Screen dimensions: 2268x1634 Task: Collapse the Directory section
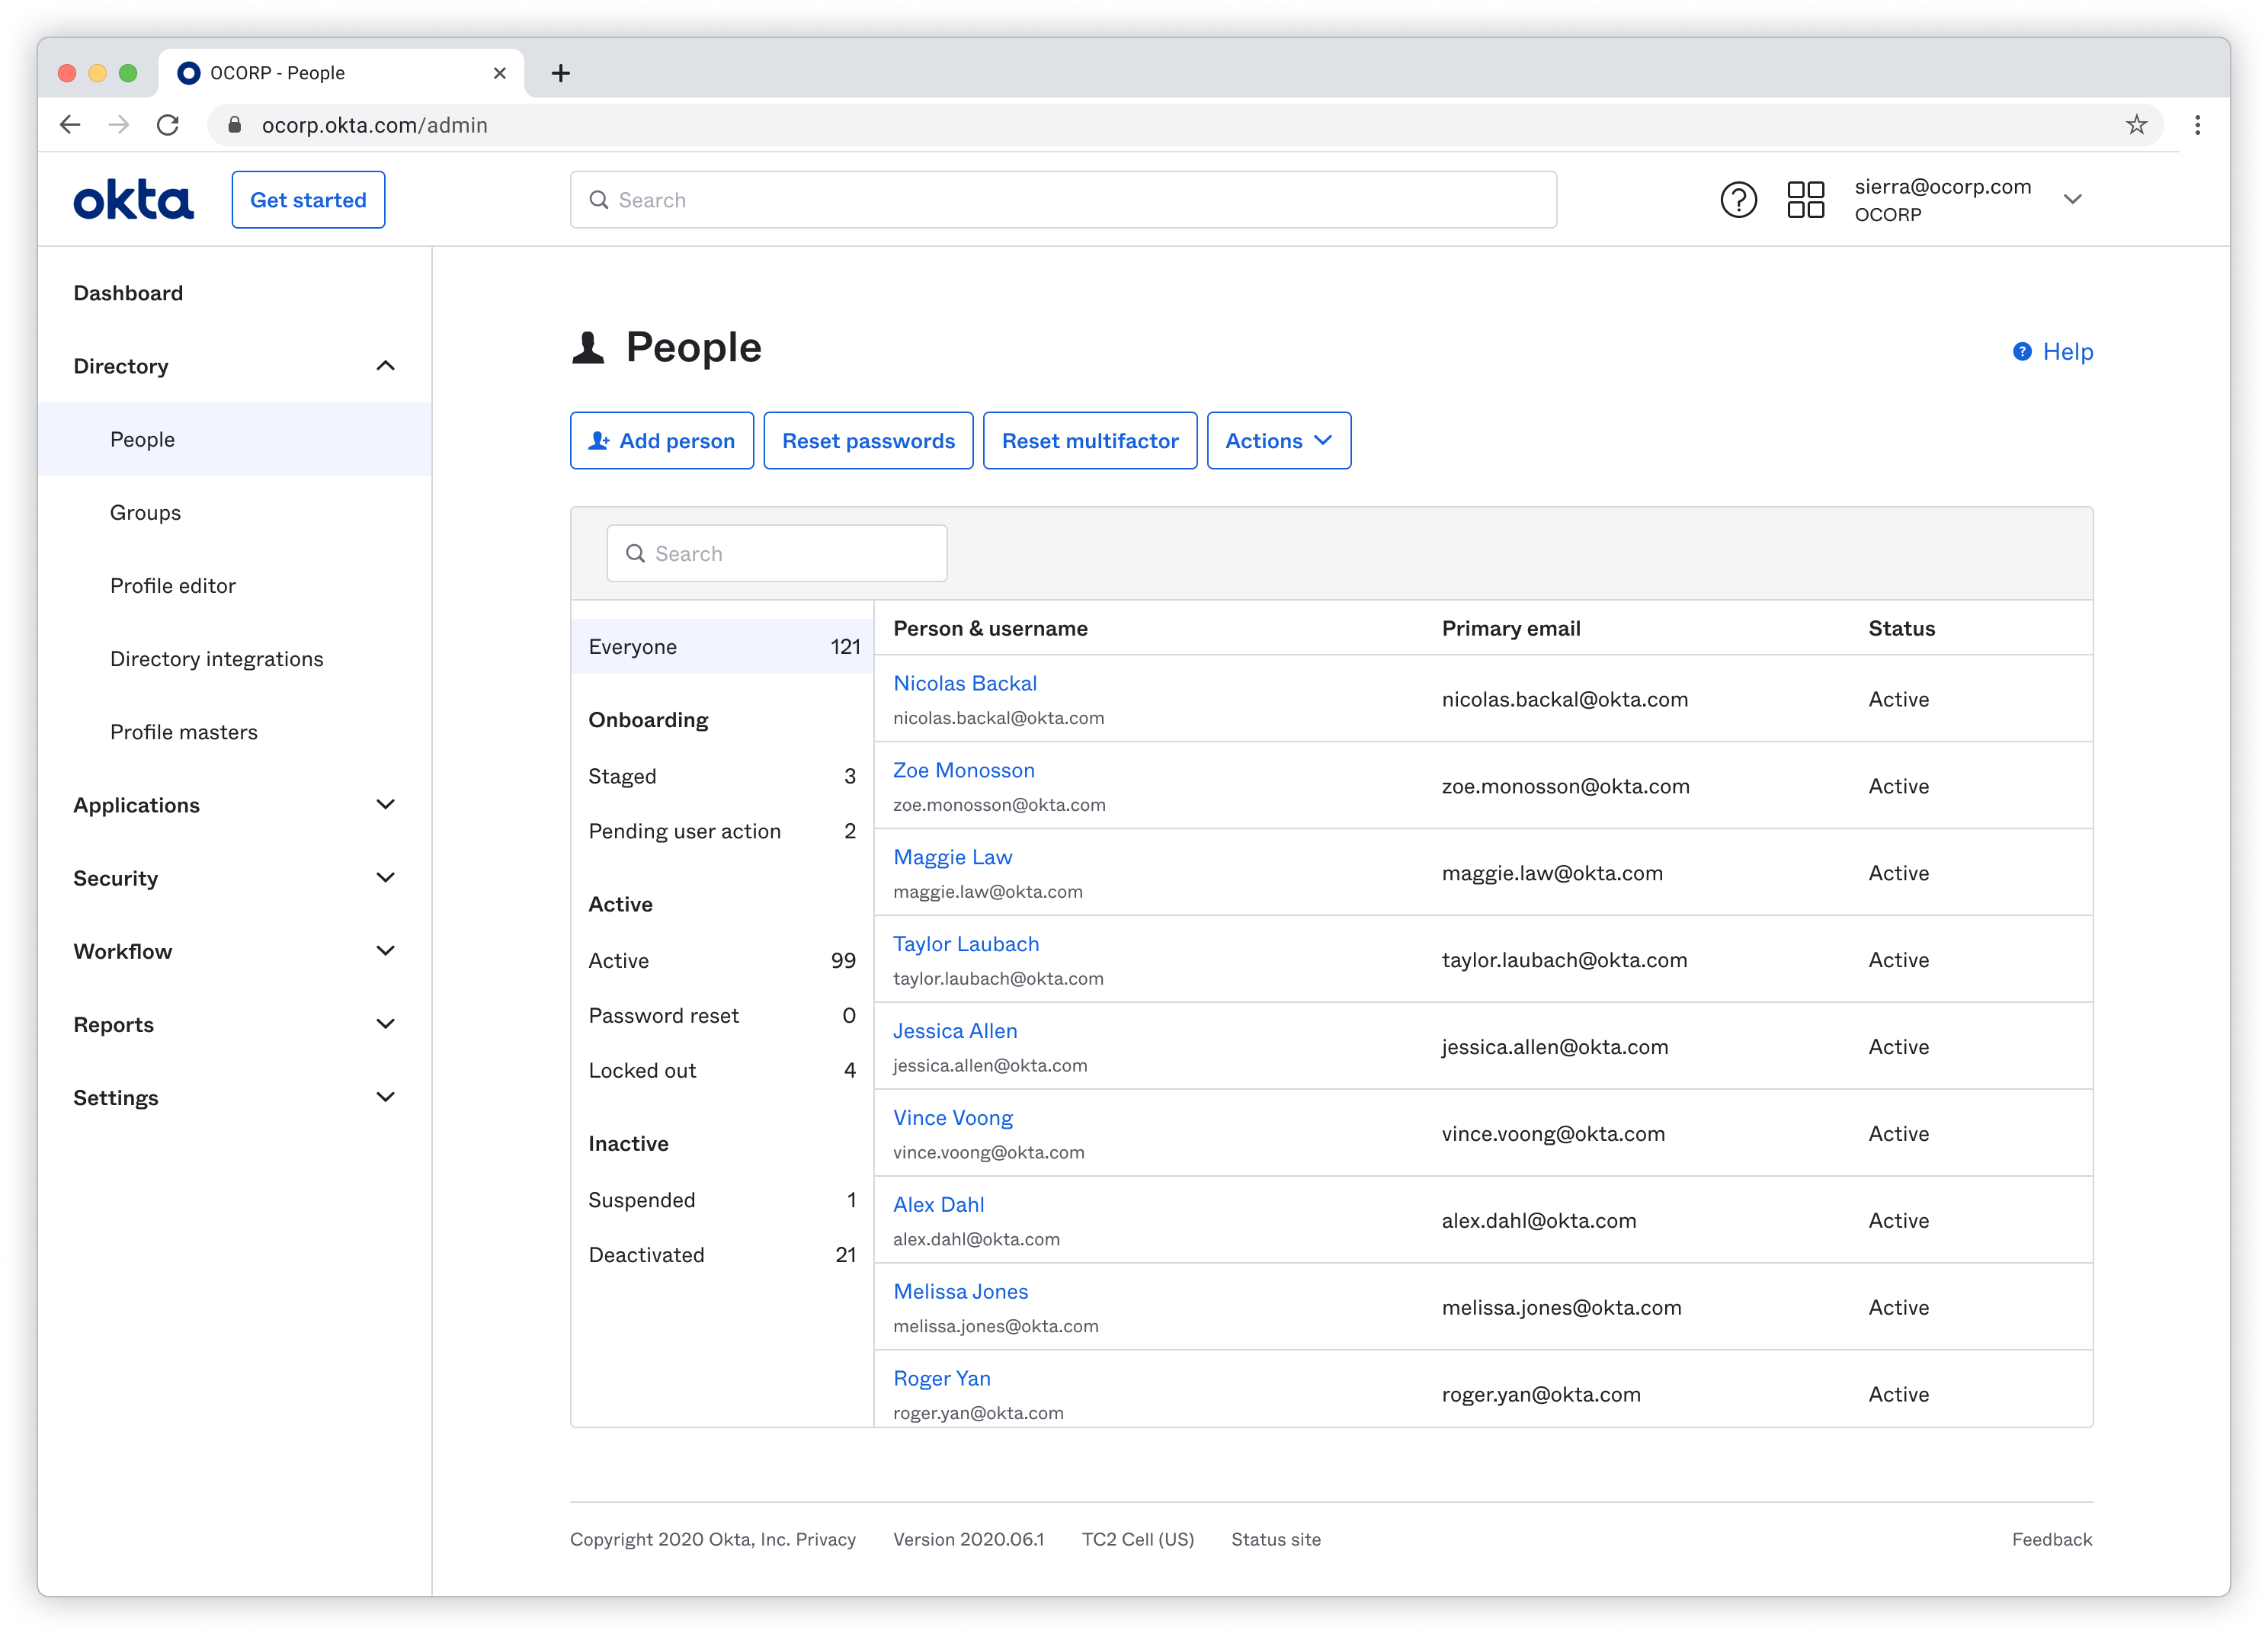coord(385,366)
